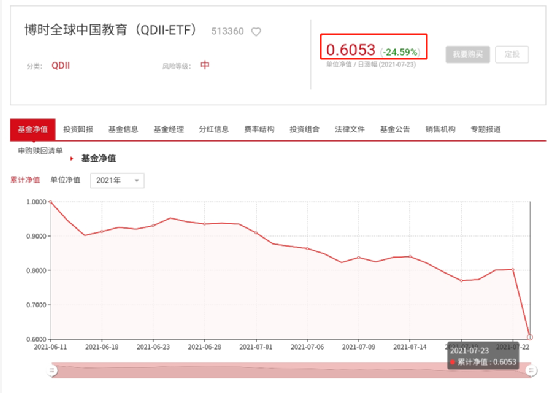Click the 定投 button
This screenshot has height=393, width=553.
tap(512, 54)
